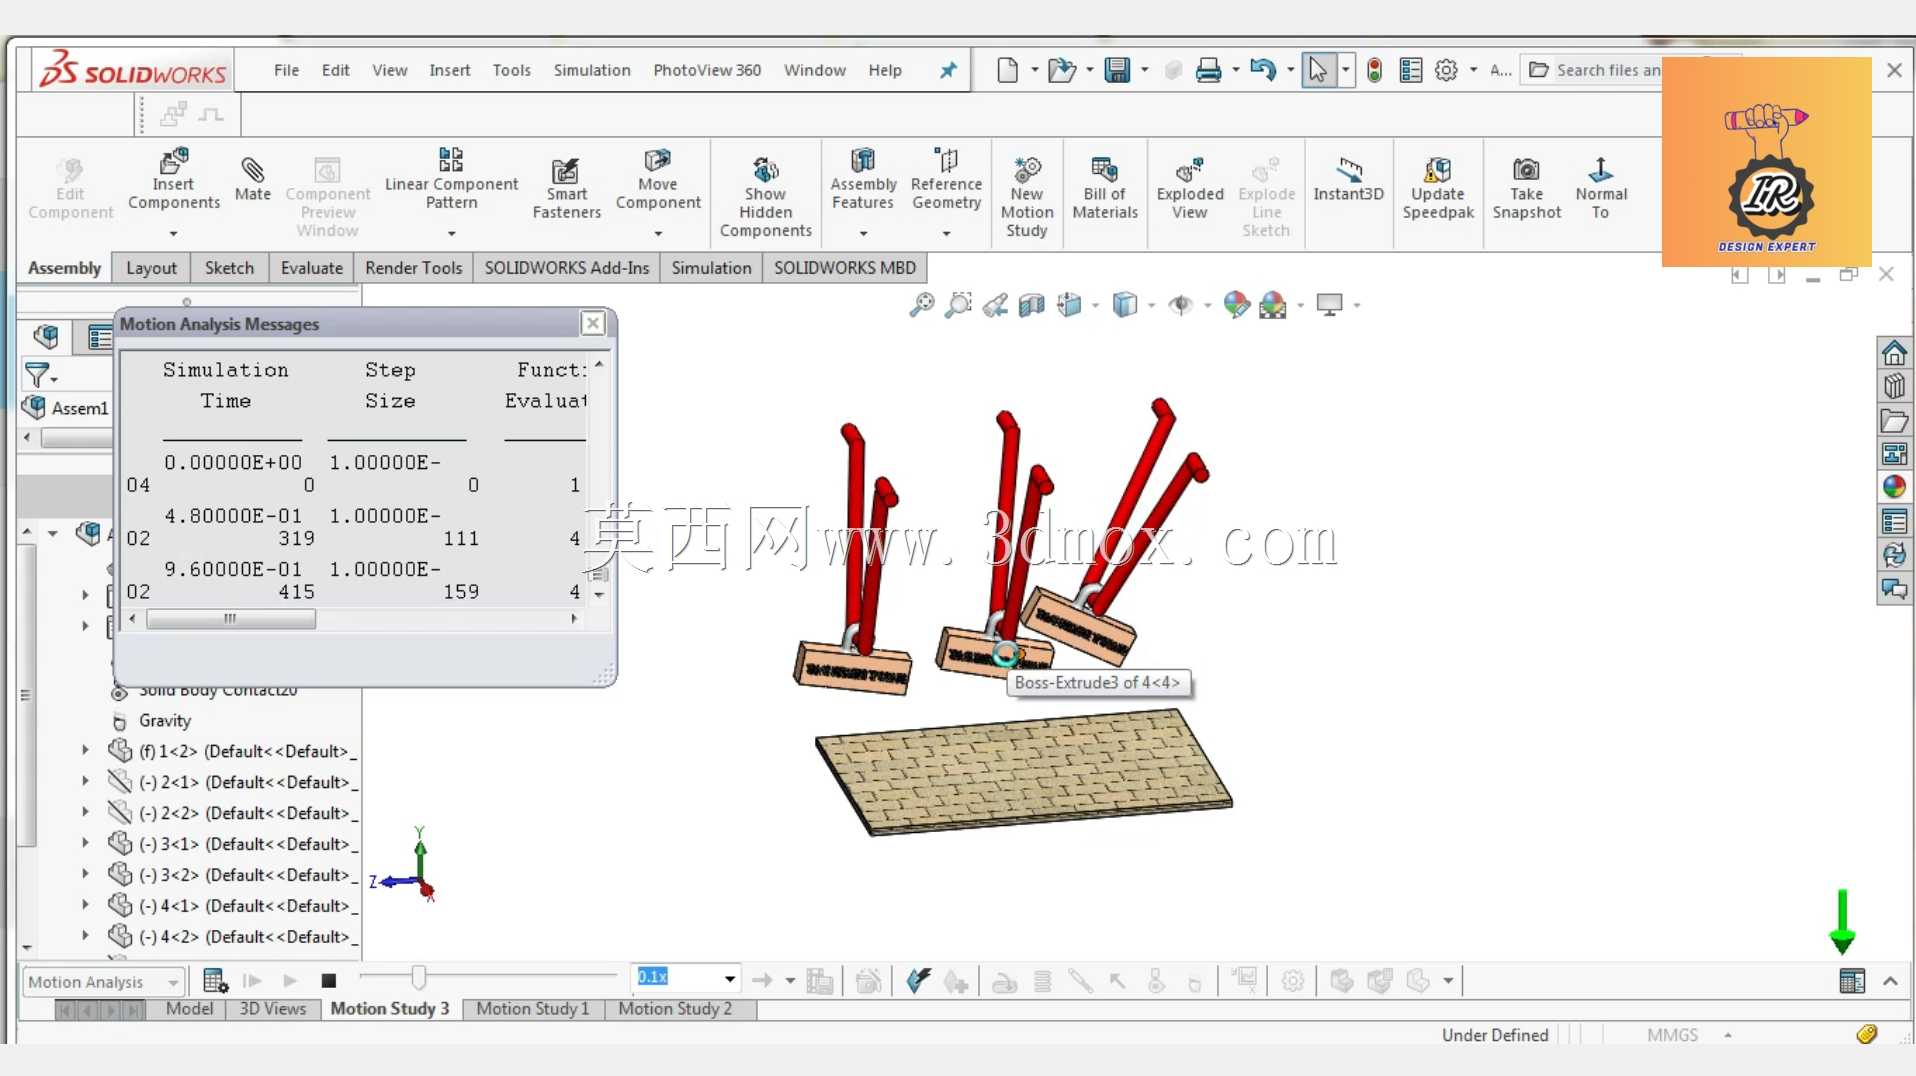Select the Gravity item in tree
Image resolution: width=1916 pixels, height=1076 pixels.
164,720
